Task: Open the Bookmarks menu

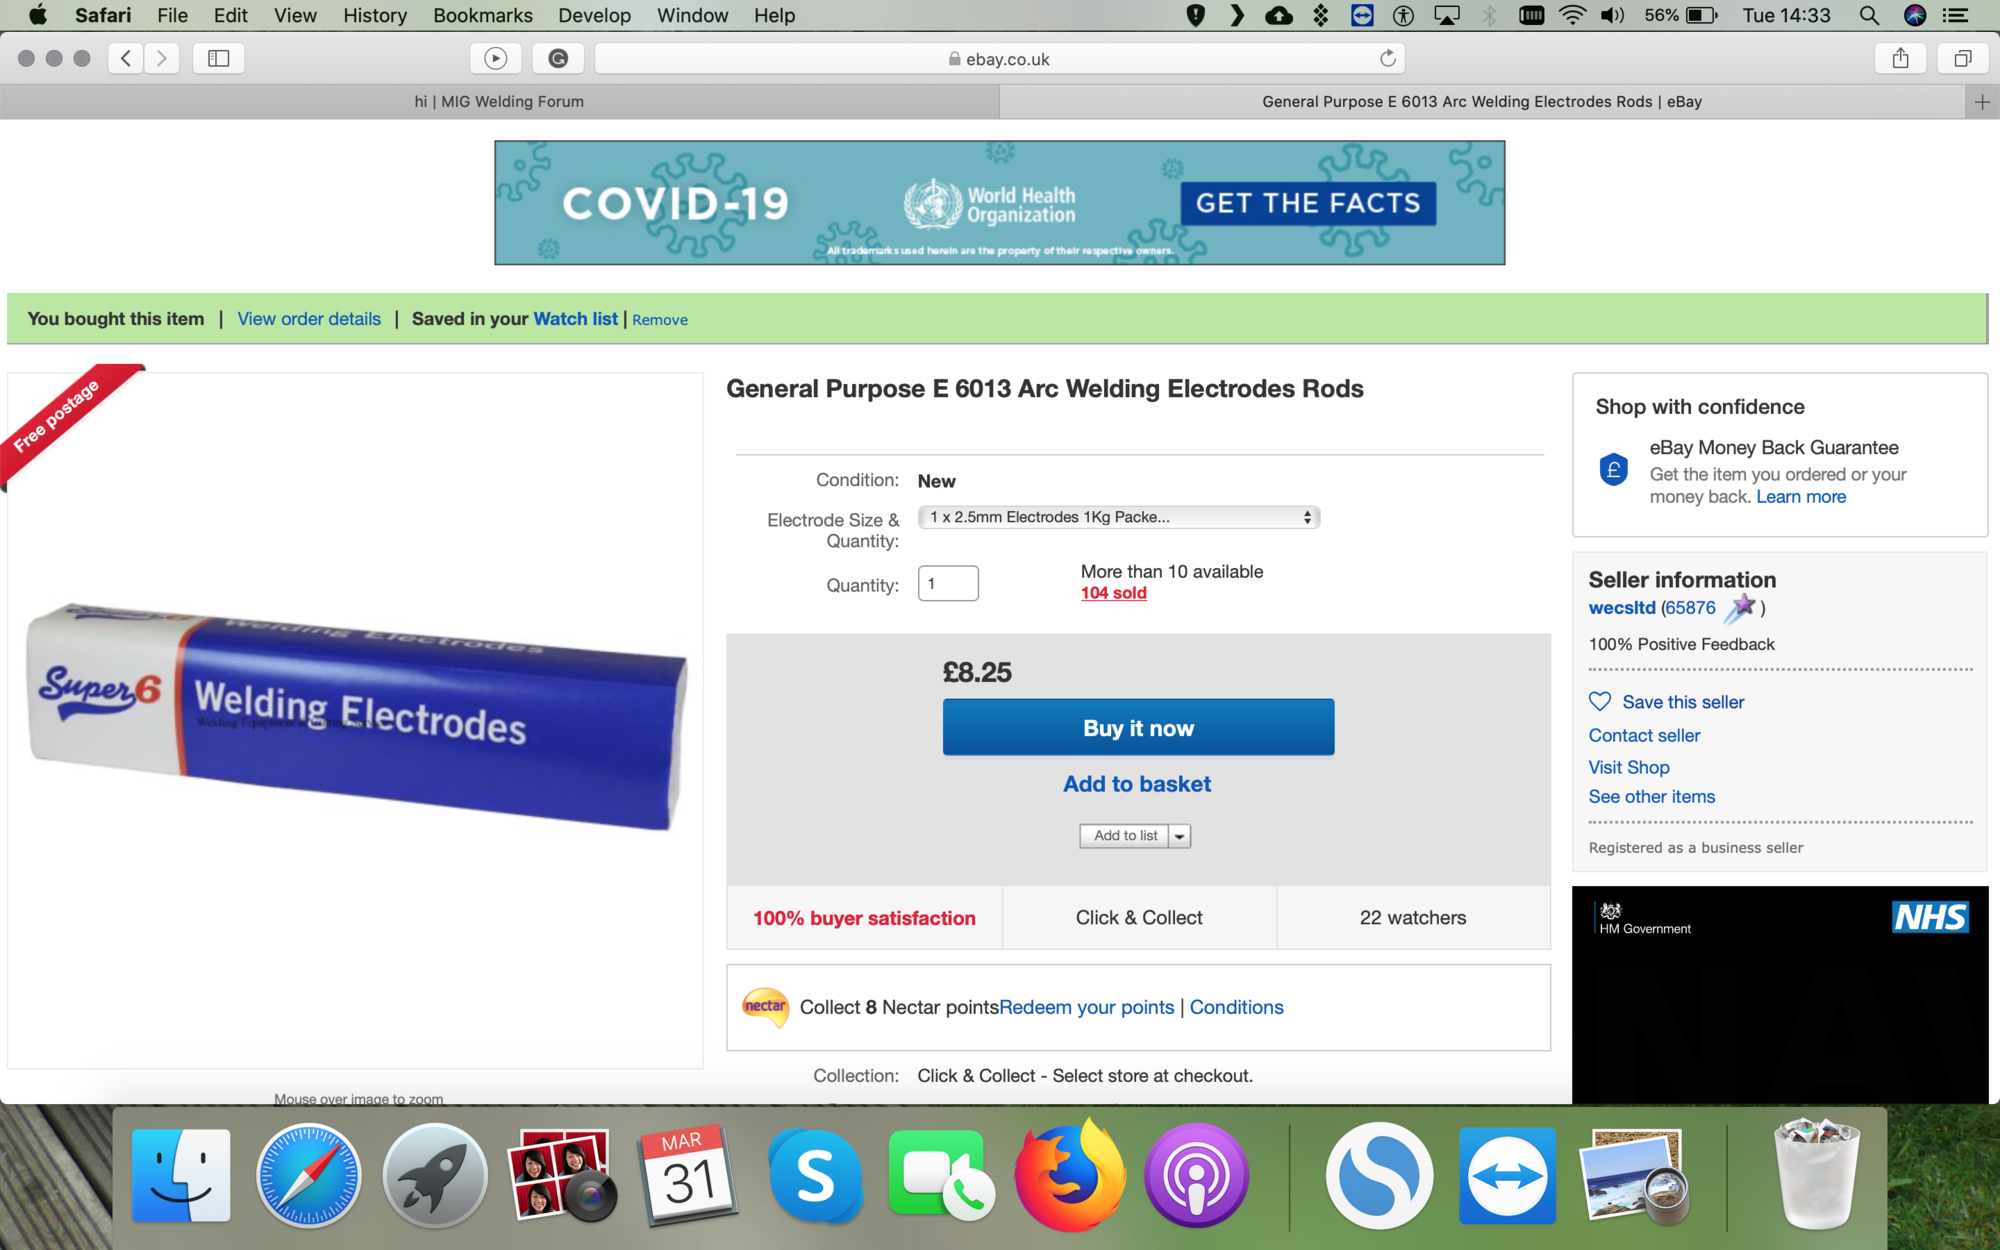Action: point(482,16)
